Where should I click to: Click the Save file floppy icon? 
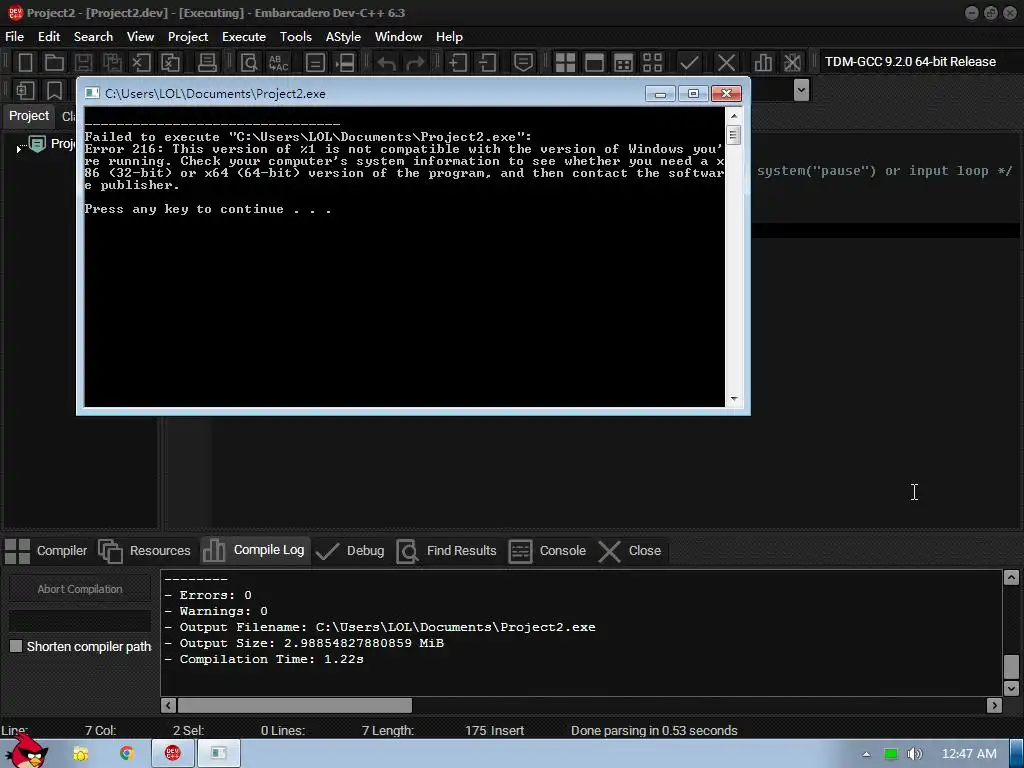pos(83,63)
